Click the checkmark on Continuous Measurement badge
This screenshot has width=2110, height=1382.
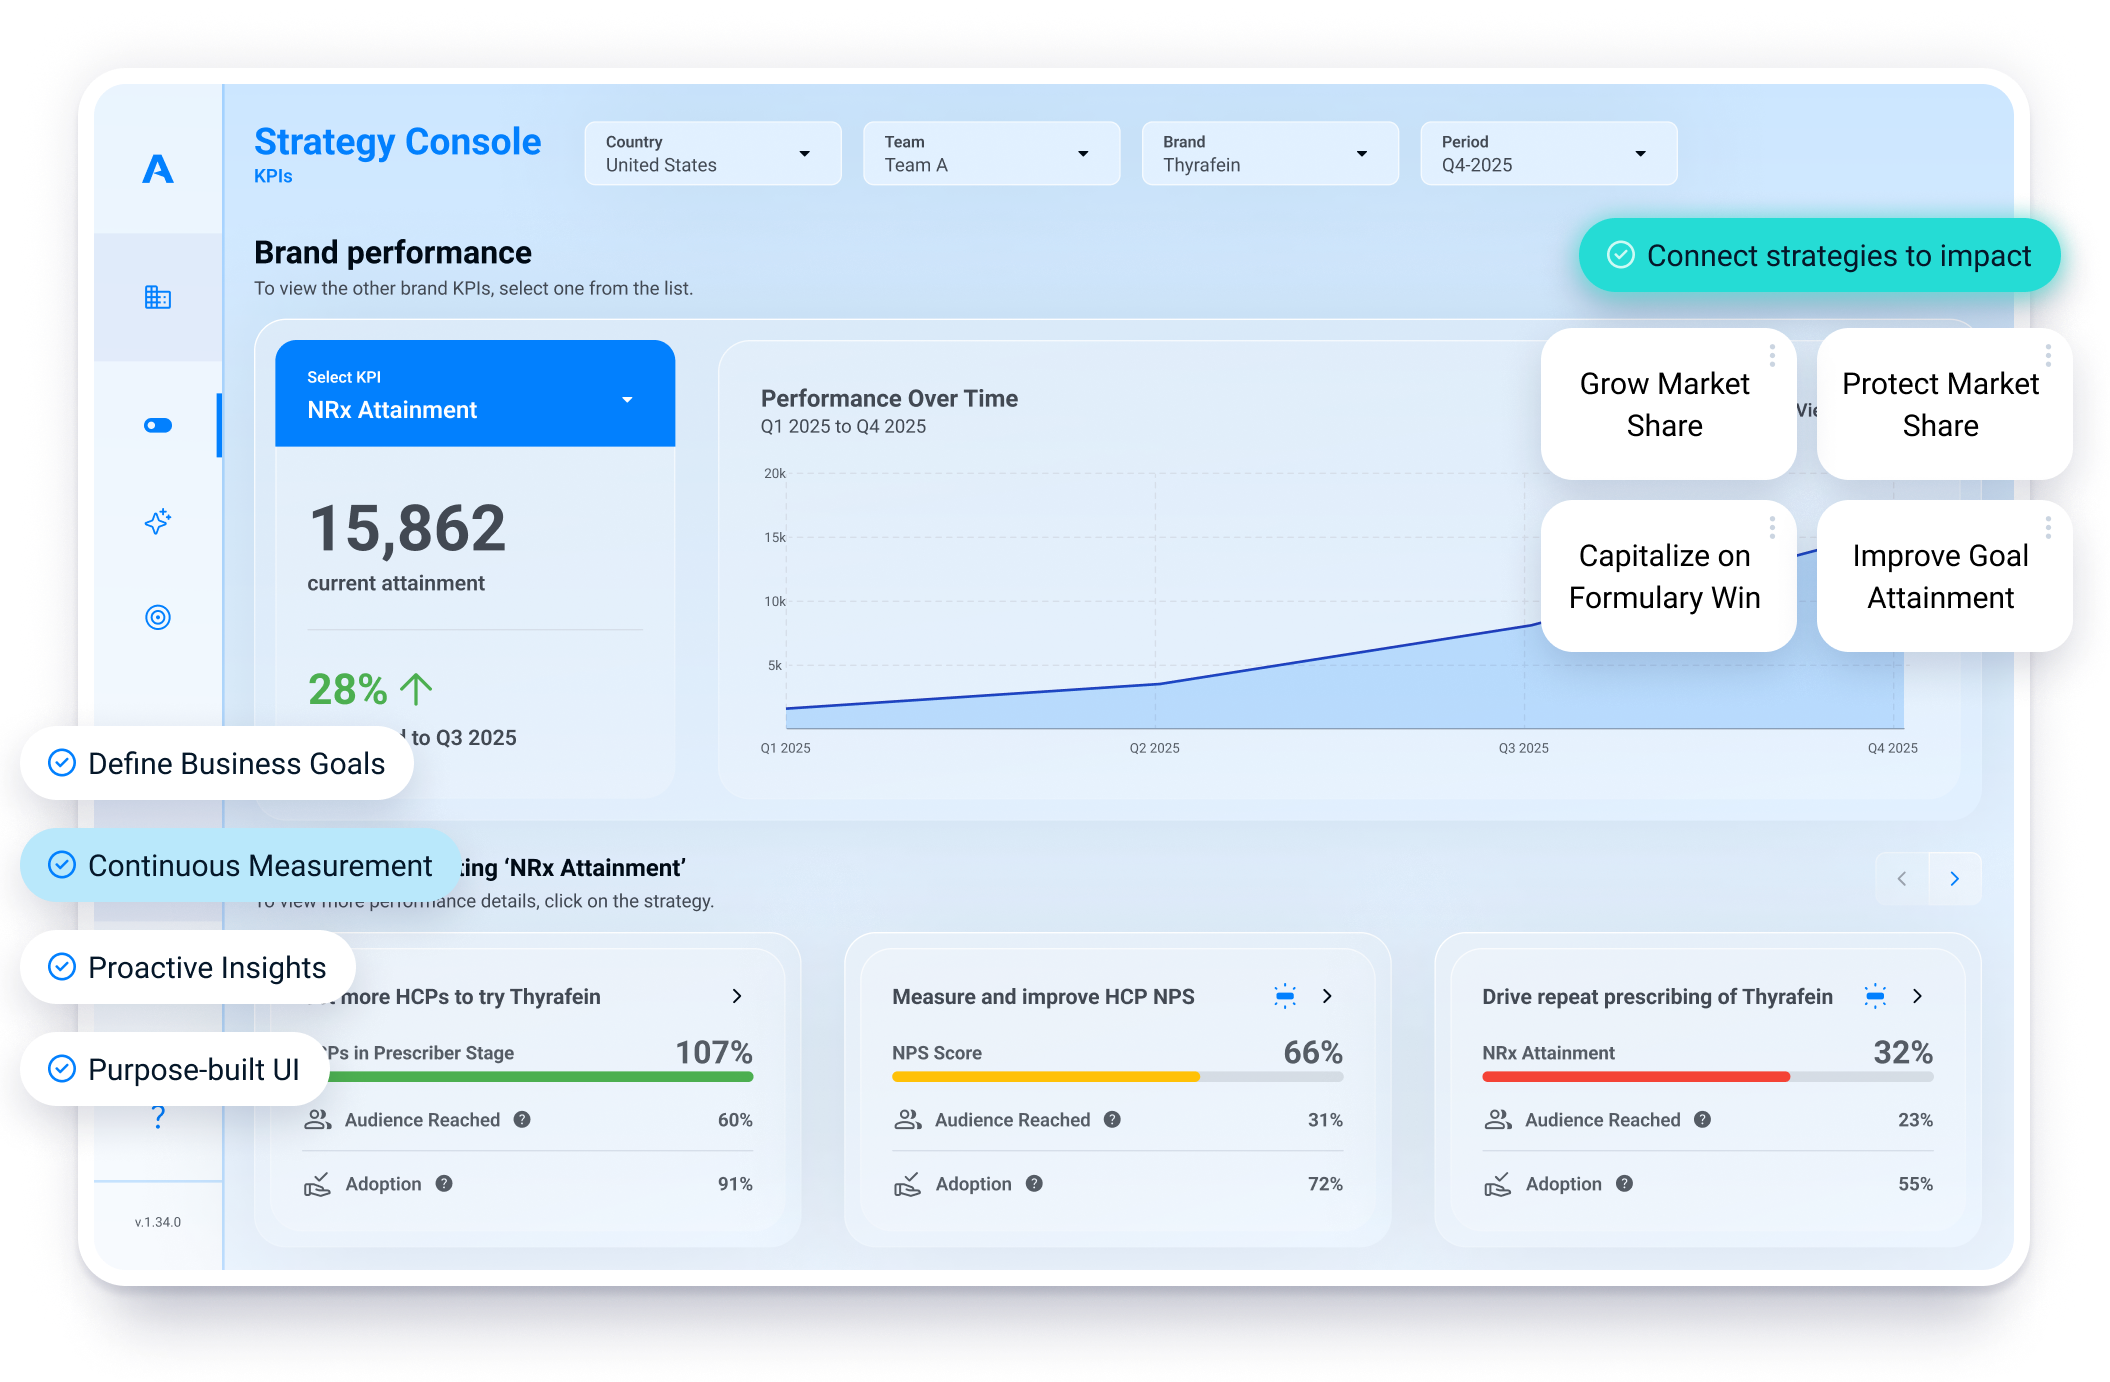tap(63, 865)
